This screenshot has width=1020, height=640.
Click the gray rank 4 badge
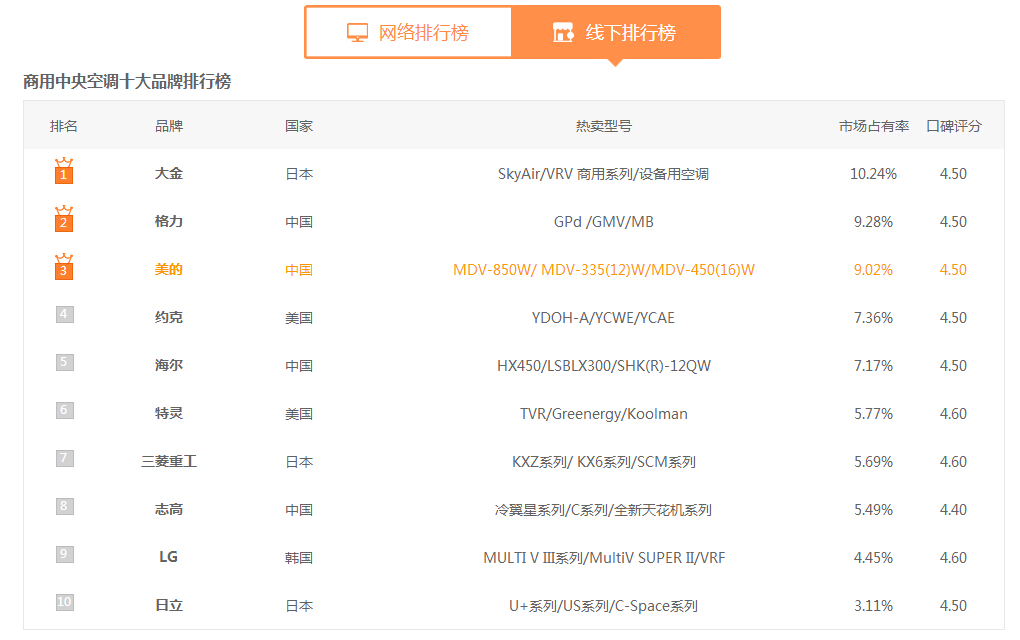pos(64,315)
